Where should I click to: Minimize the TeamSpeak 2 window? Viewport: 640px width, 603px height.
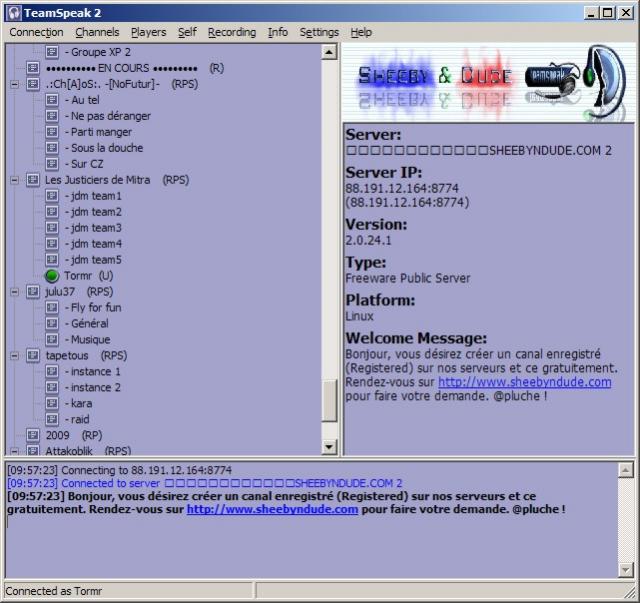[x=591, y=13]
